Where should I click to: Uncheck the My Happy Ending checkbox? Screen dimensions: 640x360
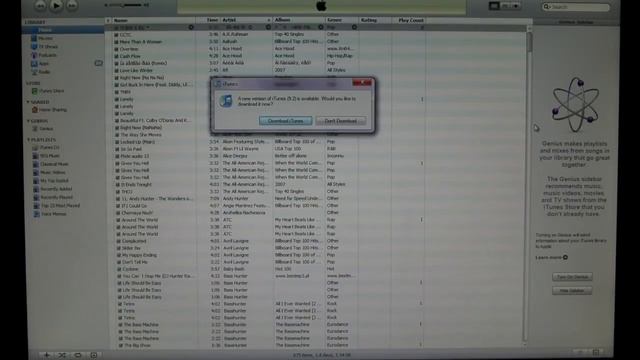click(x=119, y=255)
